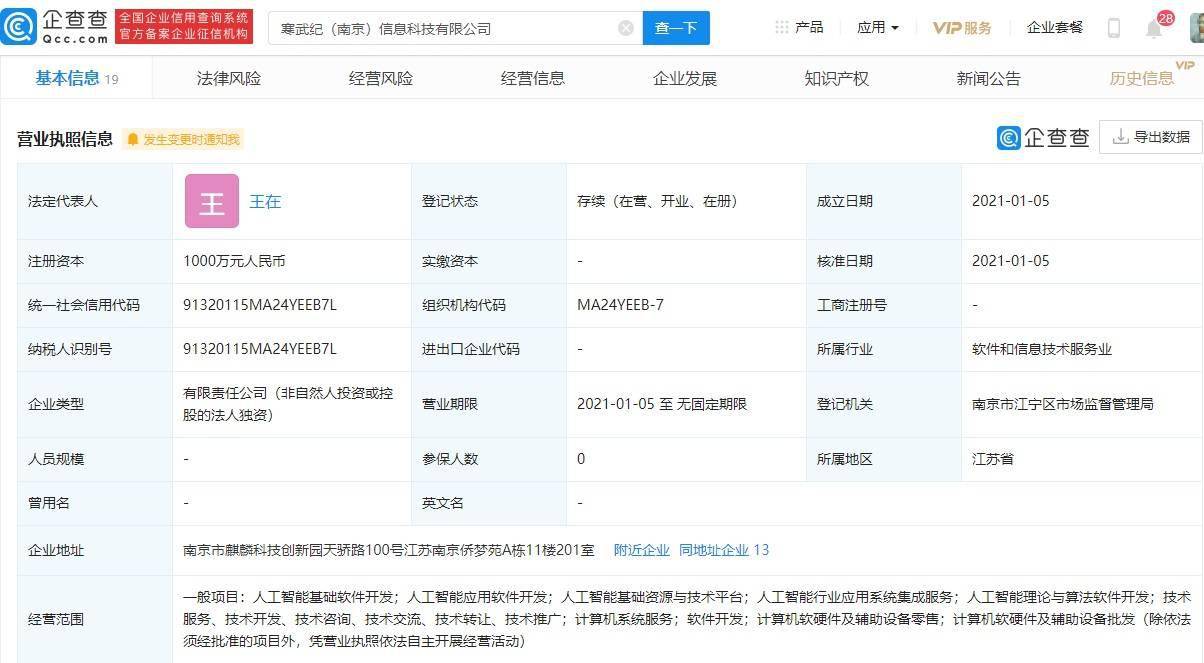The image size is (1204, 663).
Task: Click the organization code MA24YEEB-7
Action: click(x=620, y=305)
